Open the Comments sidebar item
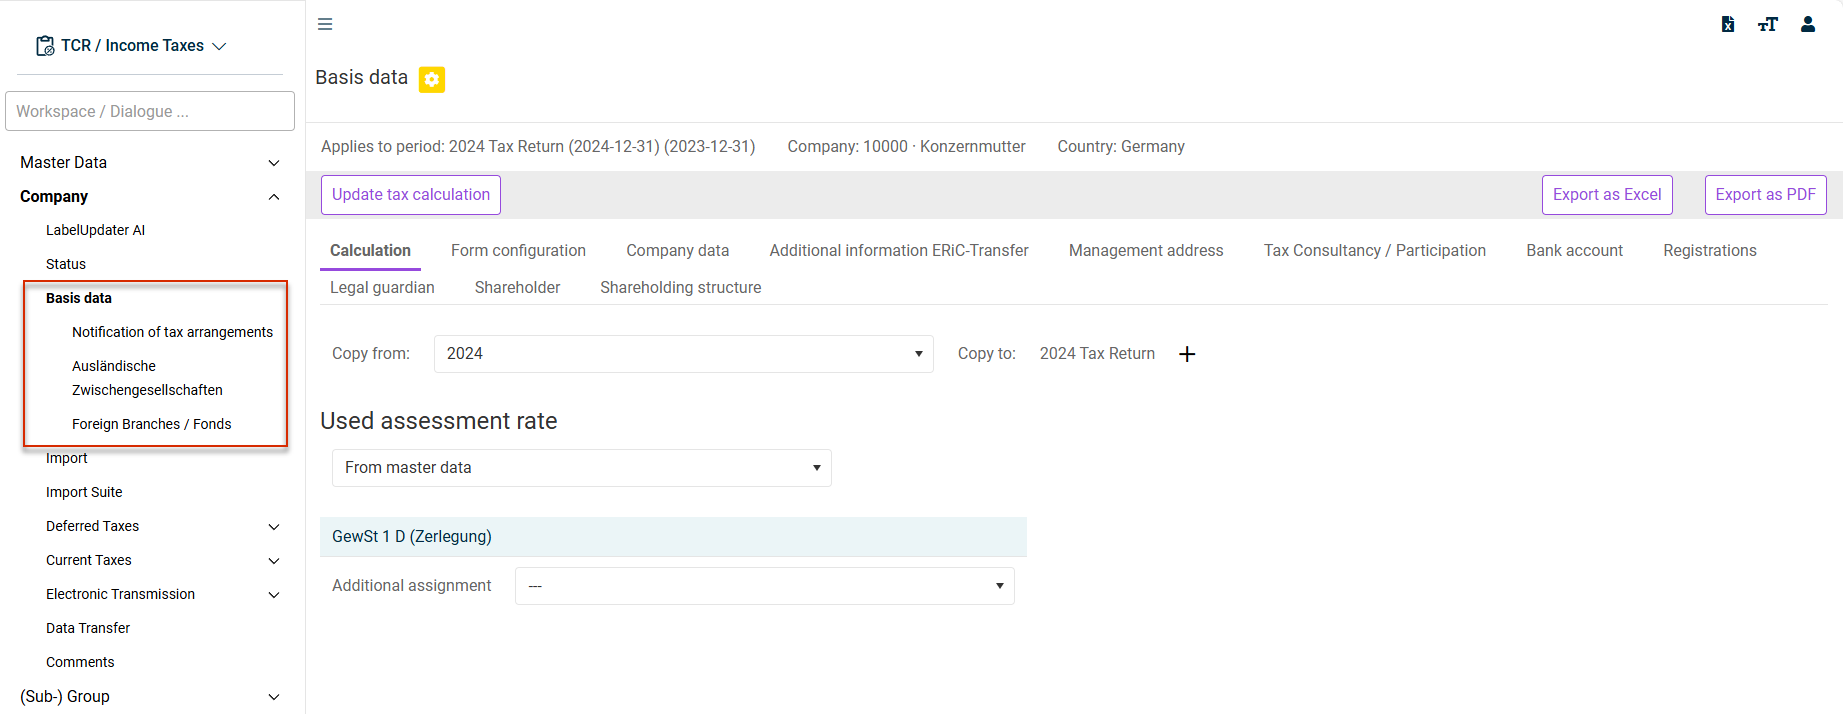Image resolution: width=1843 pixels, height=714 pixels. 80,662
